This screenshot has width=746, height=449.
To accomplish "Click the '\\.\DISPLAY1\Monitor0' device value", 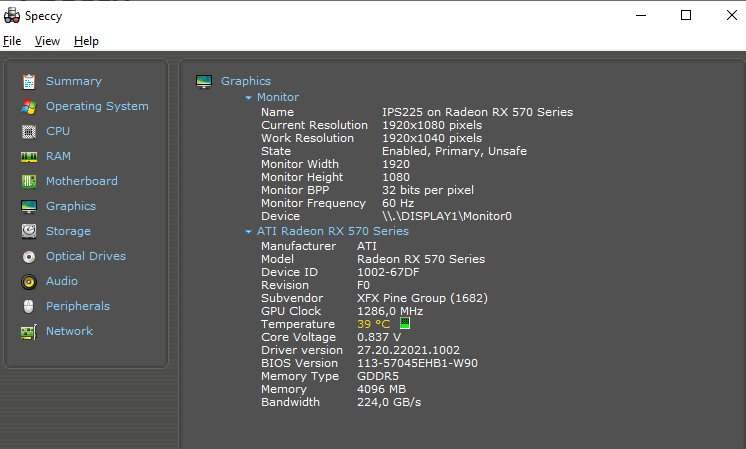I will (x=447, y=216).
